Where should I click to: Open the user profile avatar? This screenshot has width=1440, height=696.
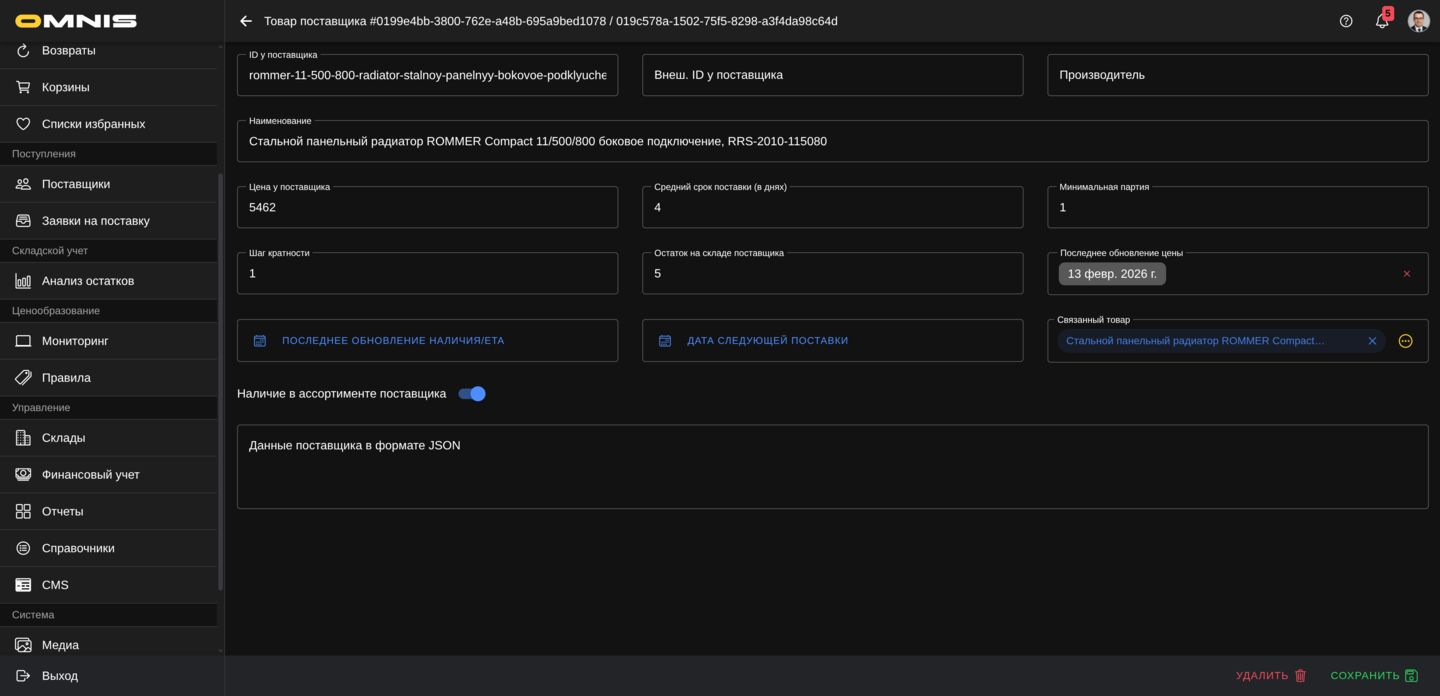[x=1418, y=21]
